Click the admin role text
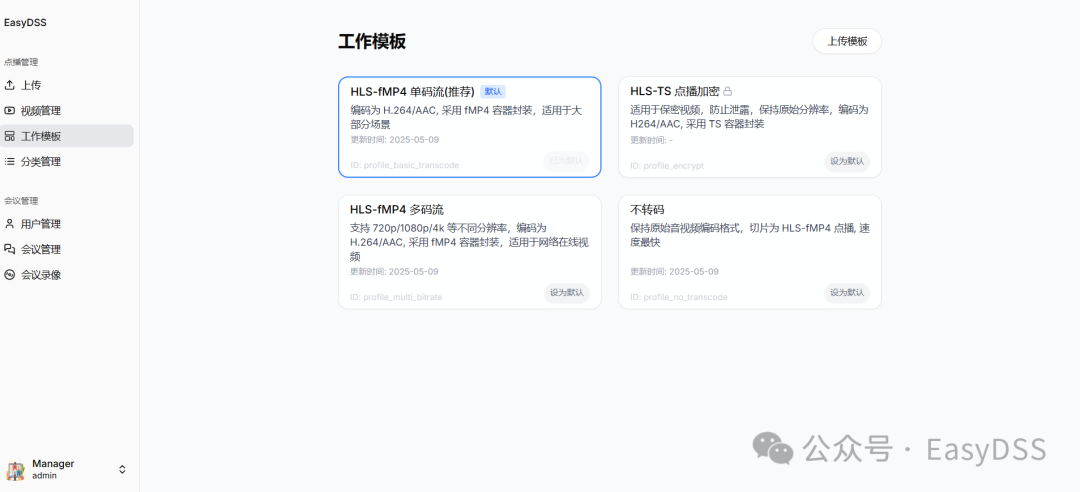Image resolution: width=1080 pixels, height=492 pixels. [x=44, y=475]
